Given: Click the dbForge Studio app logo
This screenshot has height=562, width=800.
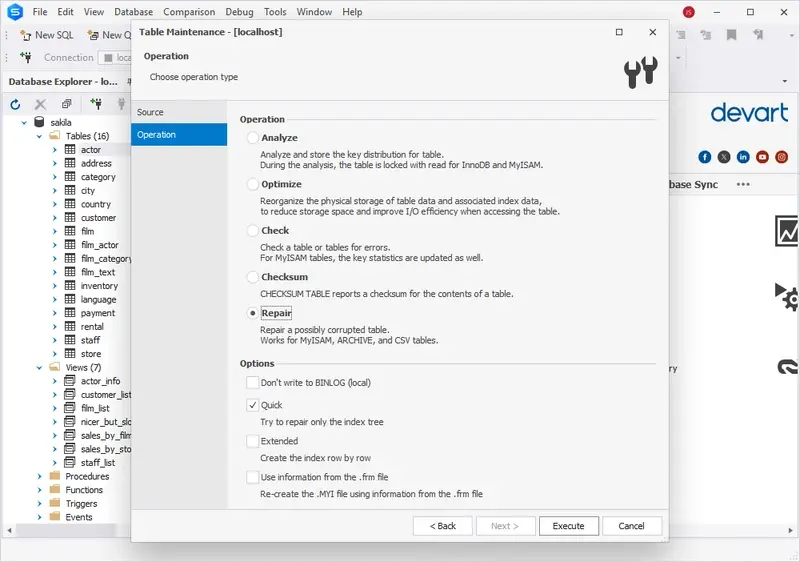Looking at the screenshot, I should [x=15, y=12].
